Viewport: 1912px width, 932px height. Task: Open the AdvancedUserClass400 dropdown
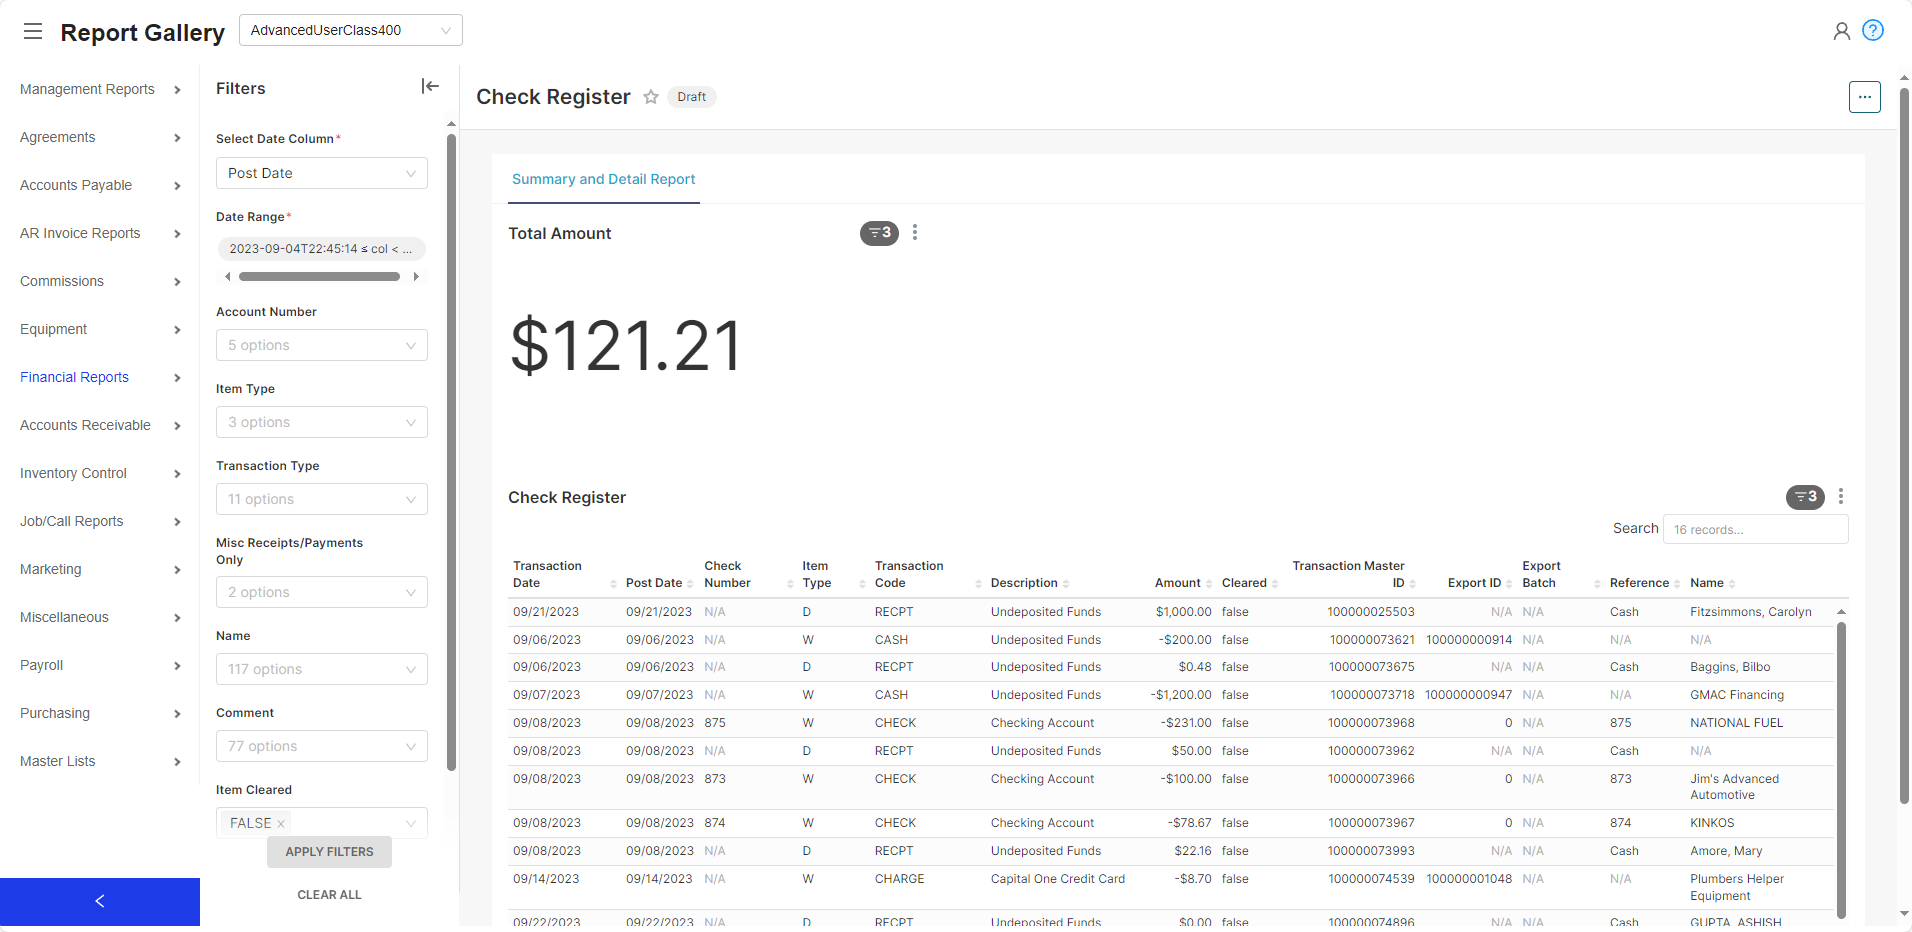point(351,30)
